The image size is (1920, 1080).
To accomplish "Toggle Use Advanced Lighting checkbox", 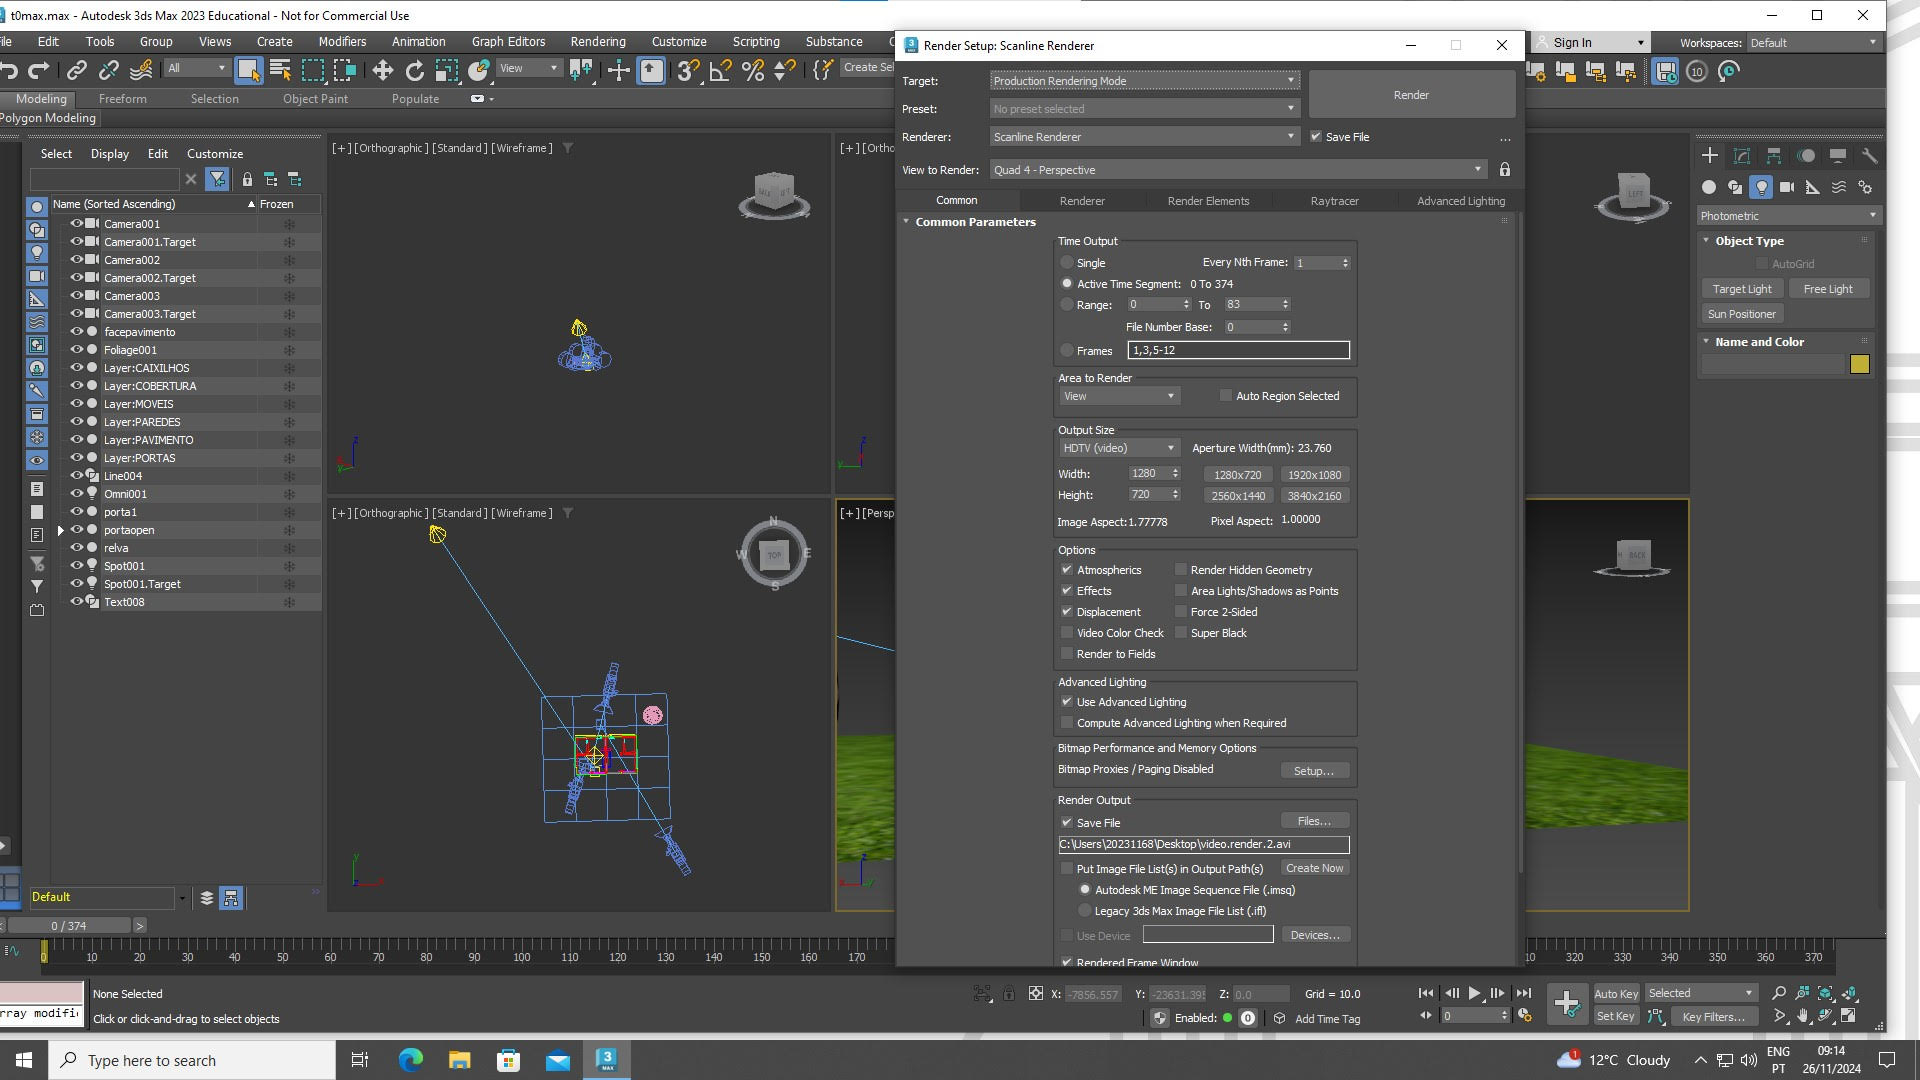I will [x=1067, y=702].
